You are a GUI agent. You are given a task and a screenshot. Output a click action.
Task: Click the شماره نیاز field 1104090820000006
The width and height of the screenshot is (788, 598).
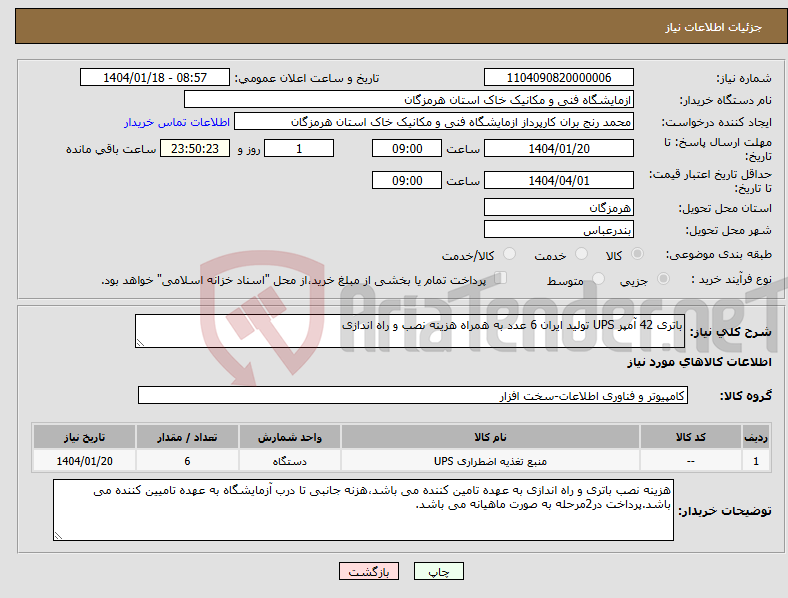(558, 77)
